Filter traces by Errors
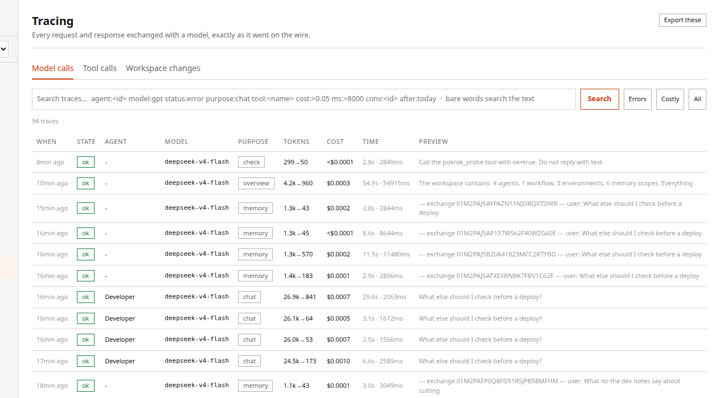 [637, 99]
